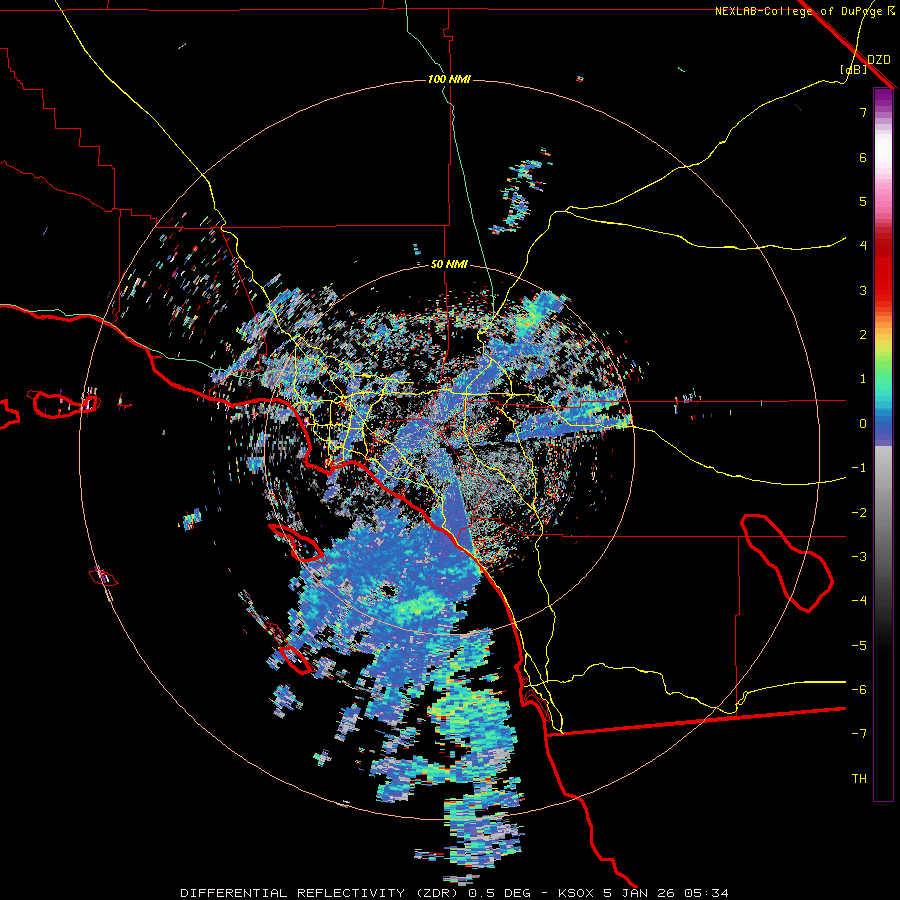
Task: Click the -1 tick label on the scale
Action: (859, 467)
